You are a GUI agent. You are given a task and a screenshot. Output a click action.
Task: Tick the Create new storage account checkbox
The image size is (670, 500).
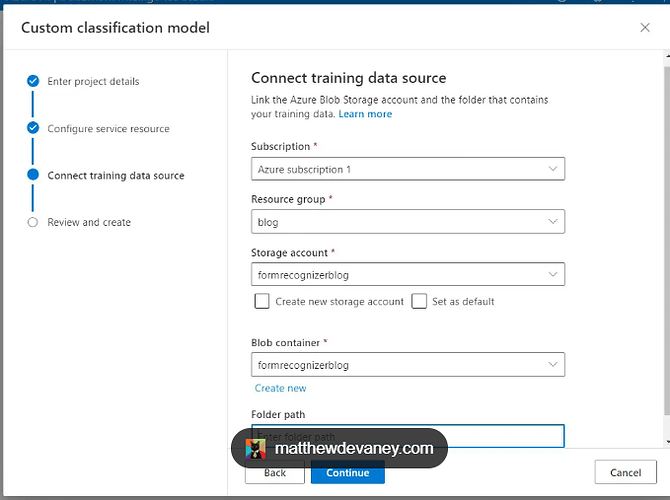262,301
